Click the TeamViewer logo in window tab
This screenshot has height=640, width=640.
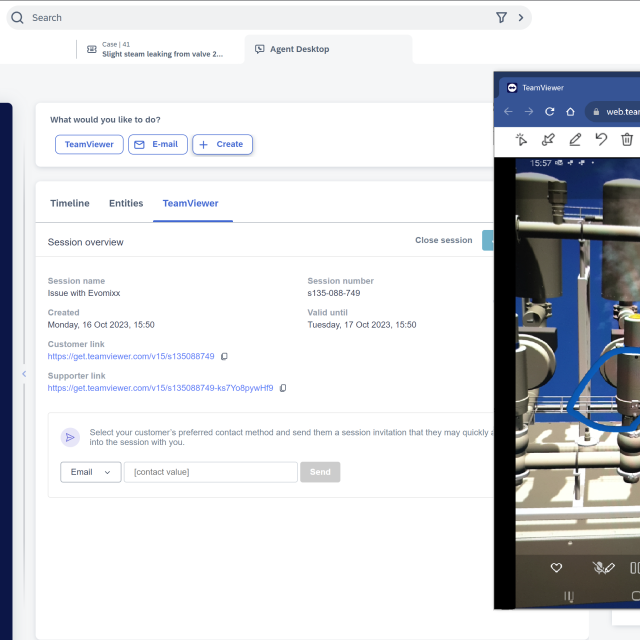tap(512, 88)
